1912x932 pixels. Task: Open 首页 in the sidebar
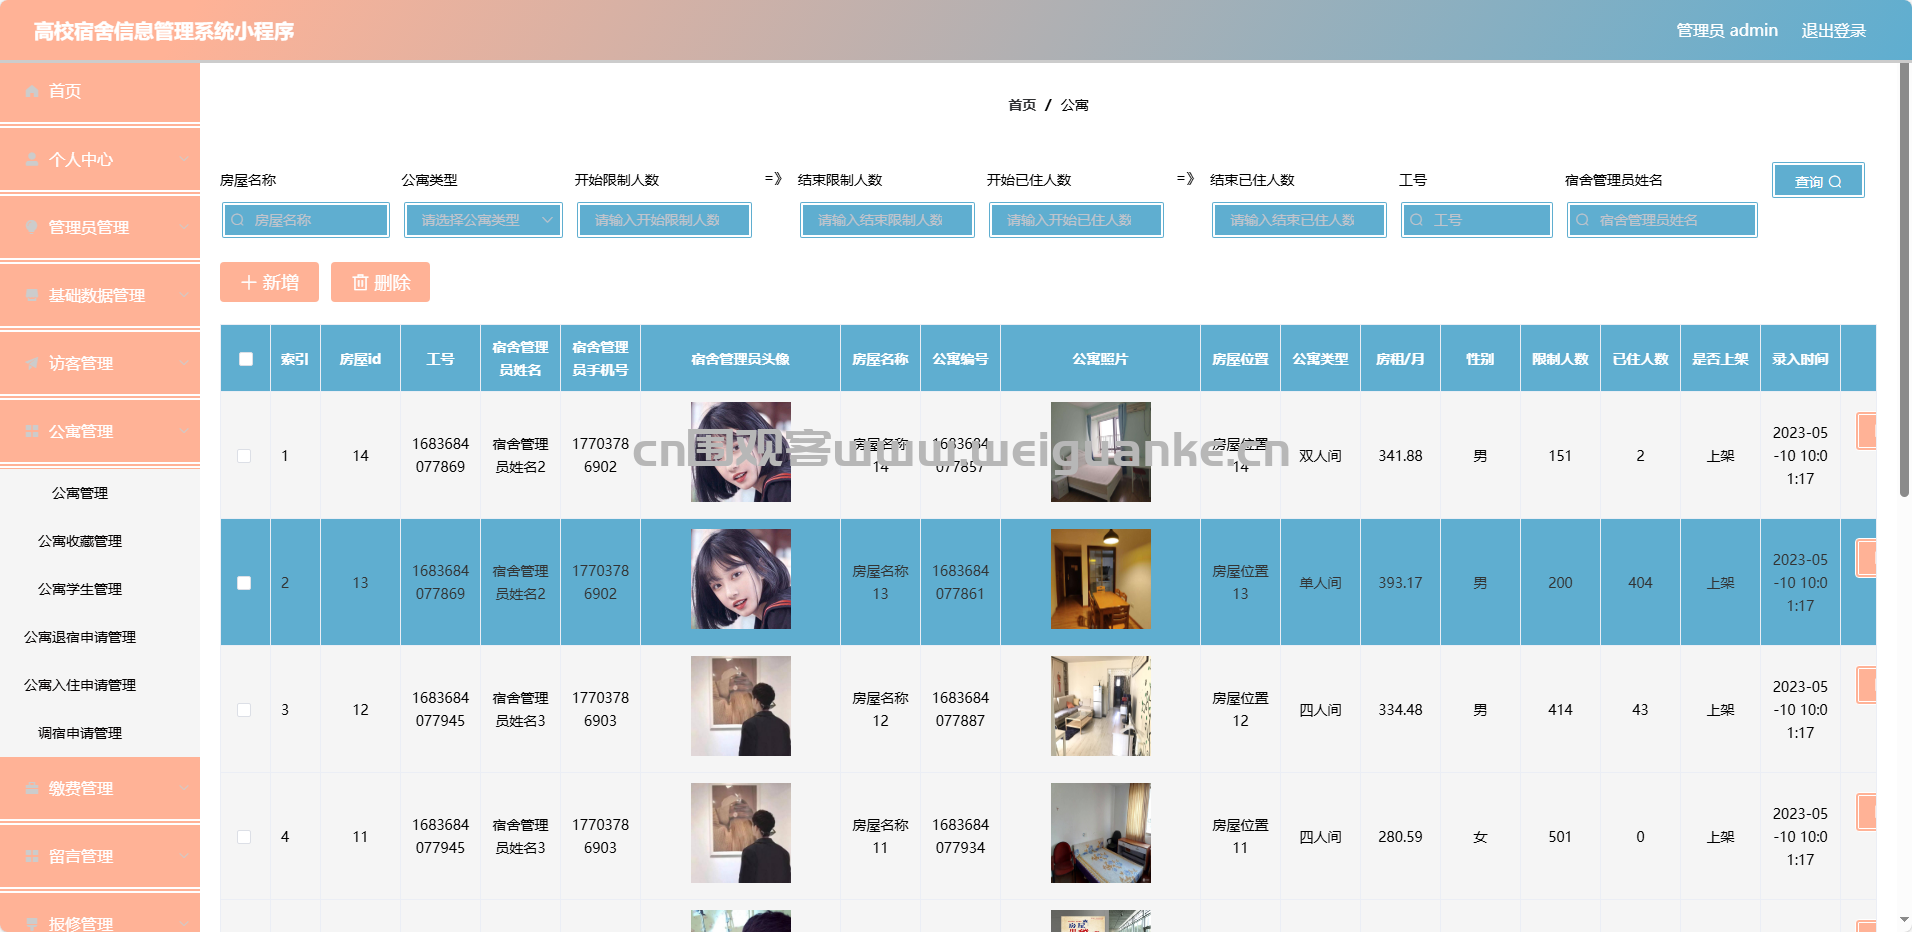click(x=100, y=91)
